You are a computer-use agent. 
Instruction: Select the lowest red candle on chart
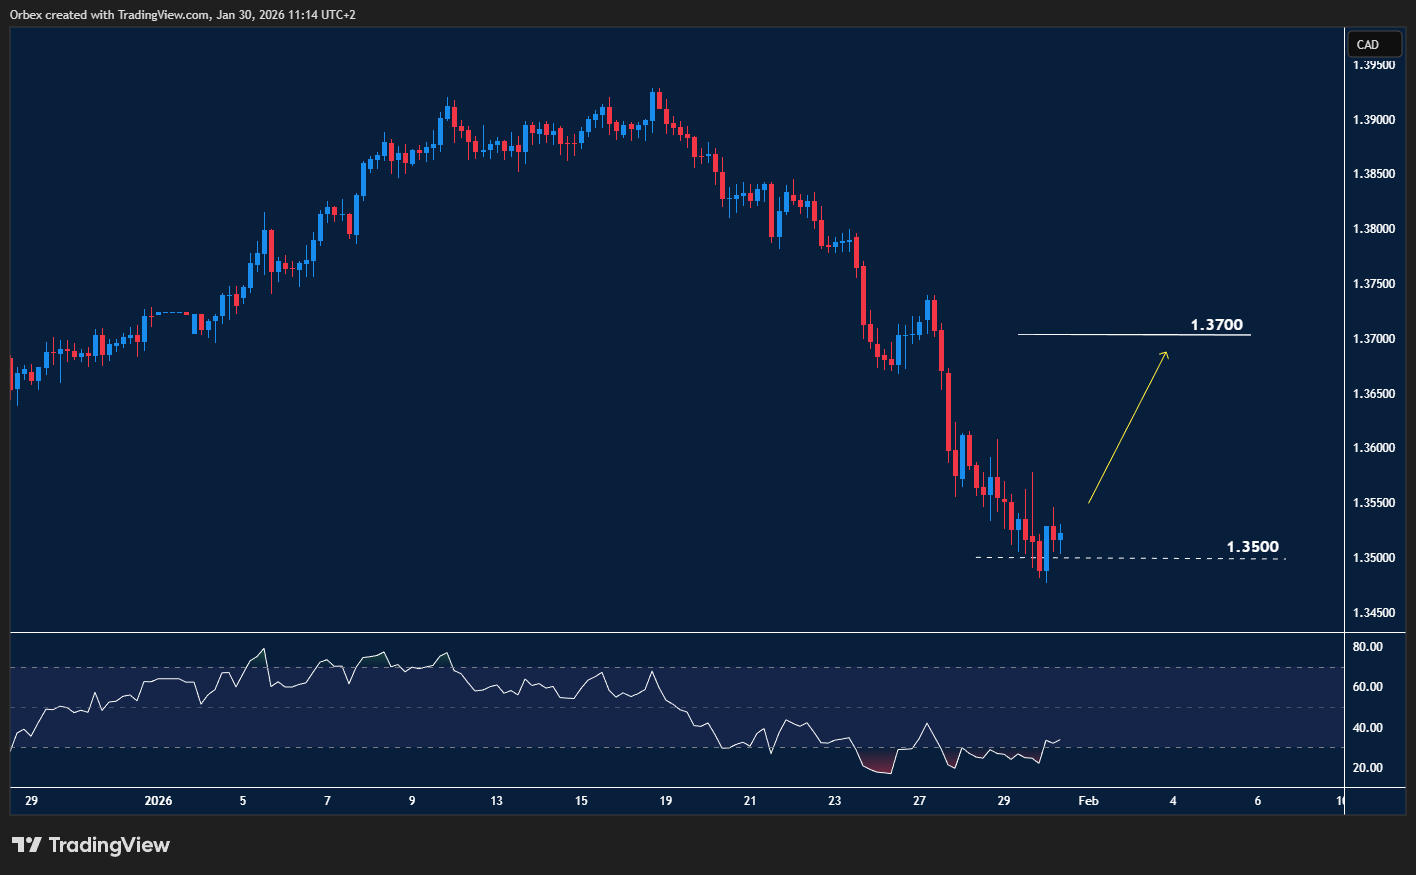click(1038, 555)
